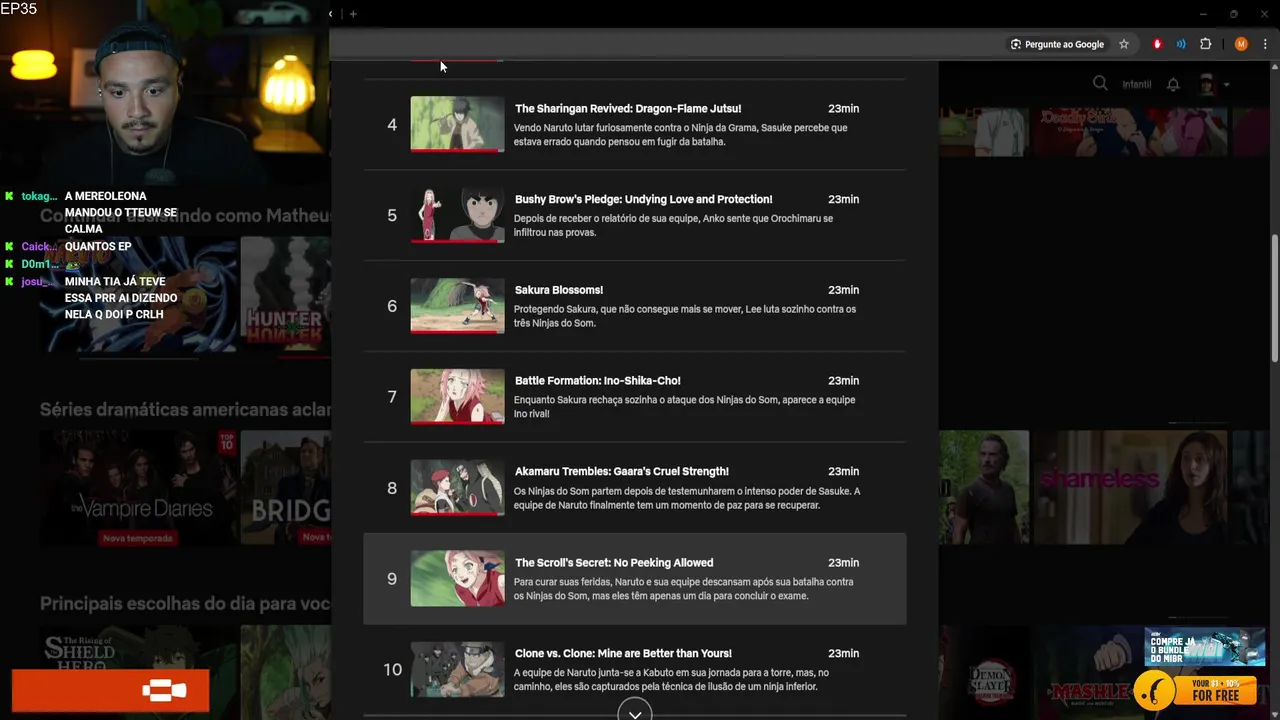
Task: Click episode number 10
Action: [392, 670]
